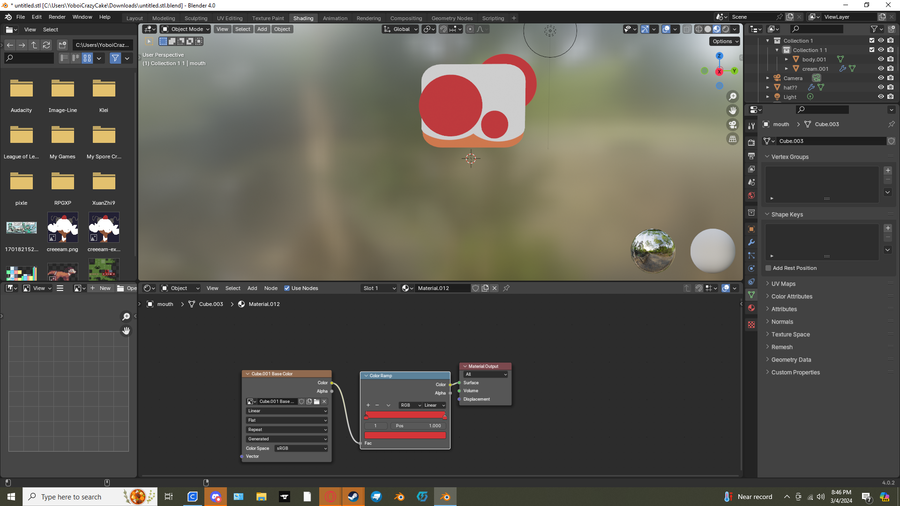Go back in file browser

click(x=10, y=45)
